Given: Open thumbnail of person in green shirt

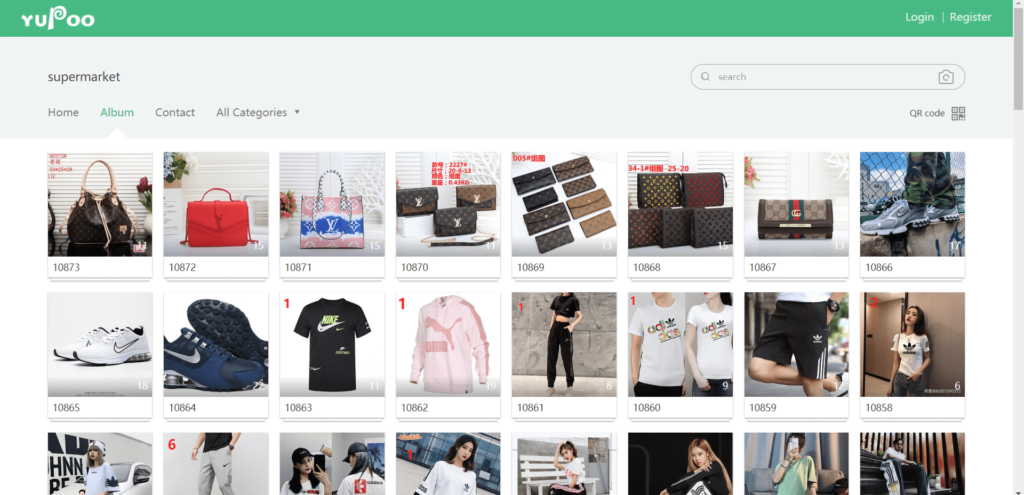Looking at the screenshot, I should [x=797, y=464].
